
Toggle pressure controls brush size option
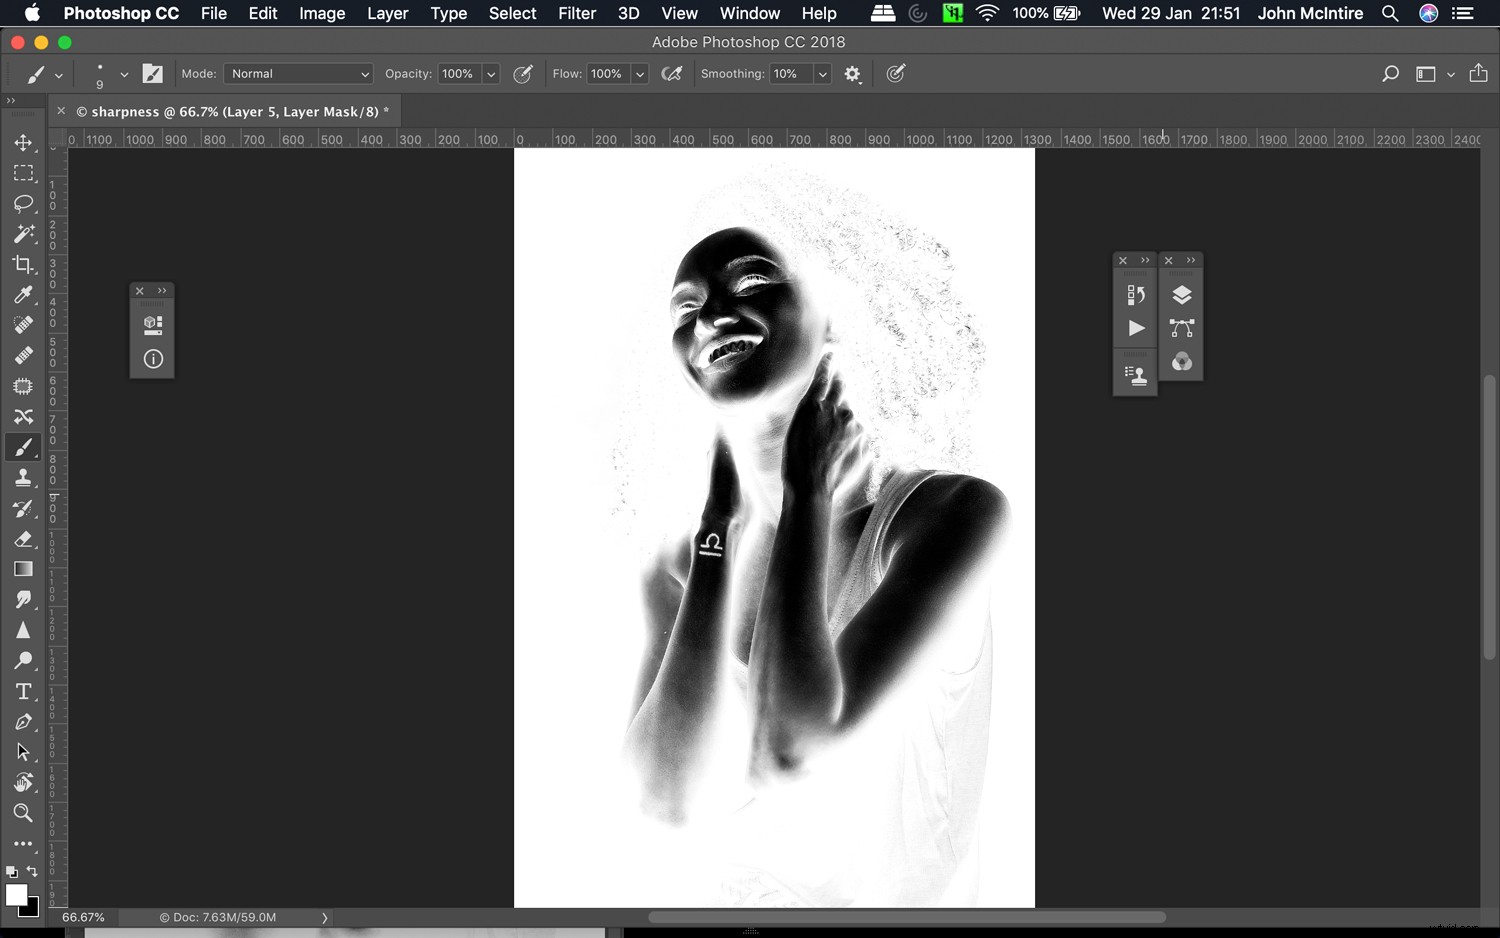coord(895,73)
